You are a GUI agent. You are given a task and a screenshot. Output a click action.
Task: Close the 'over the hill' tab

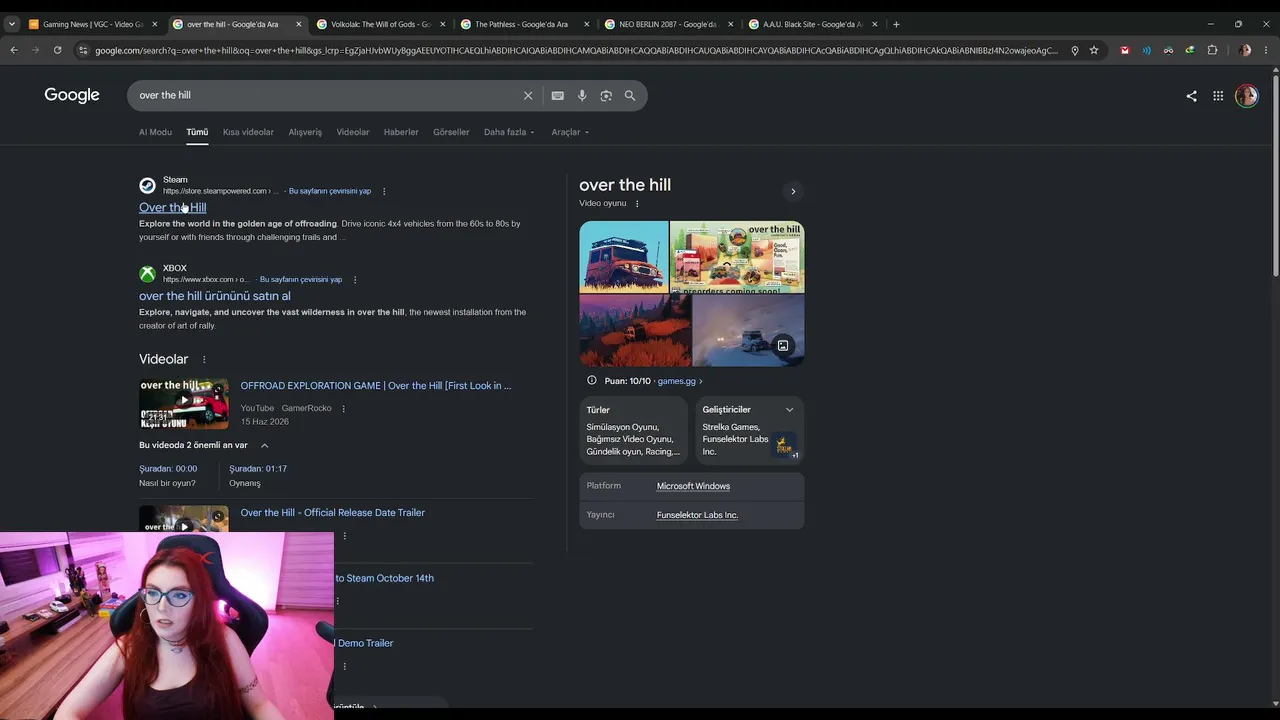pyautogui.click(x=298, y=24)
